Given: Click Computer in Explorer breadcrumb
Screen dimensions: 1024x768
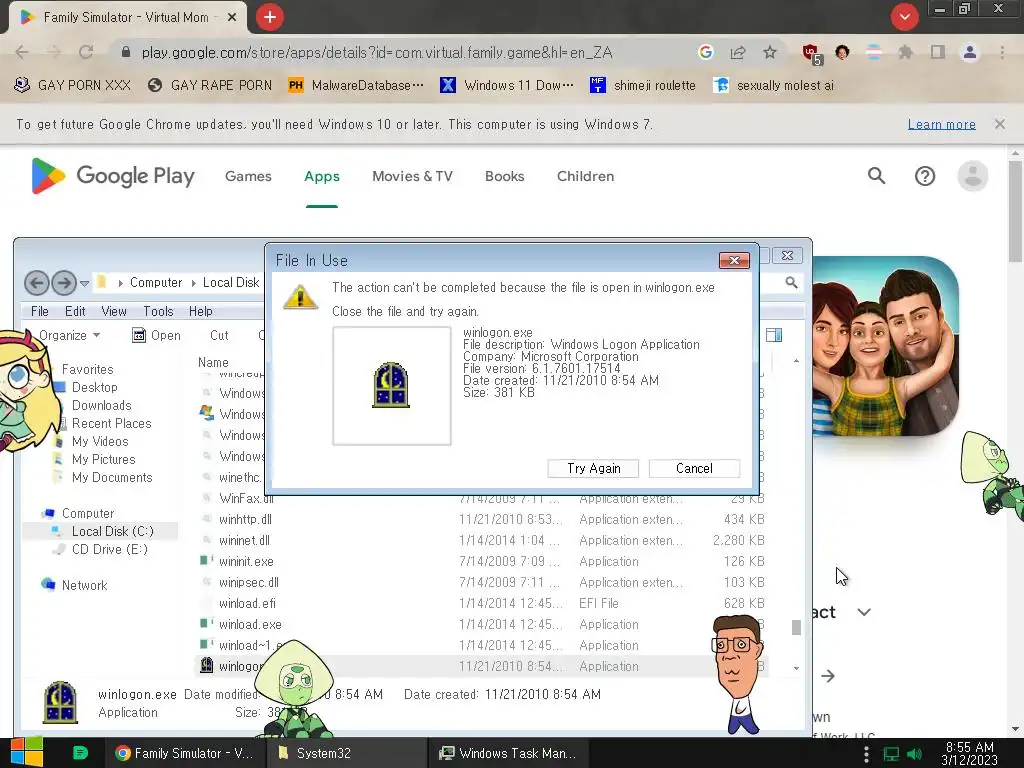Looking at the screenshot, I should 155,283.
